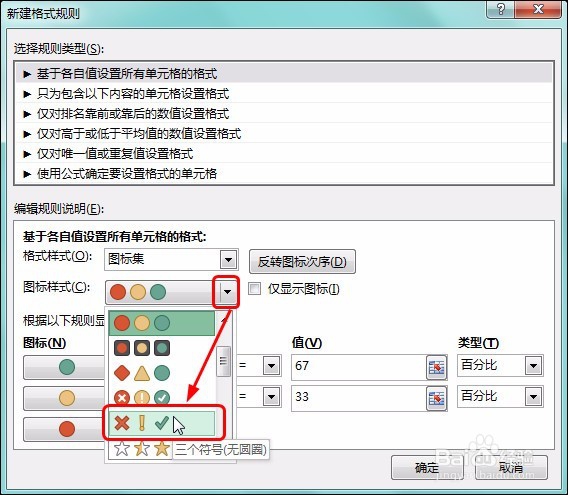Open the help question mark button

tap(500, 9)
